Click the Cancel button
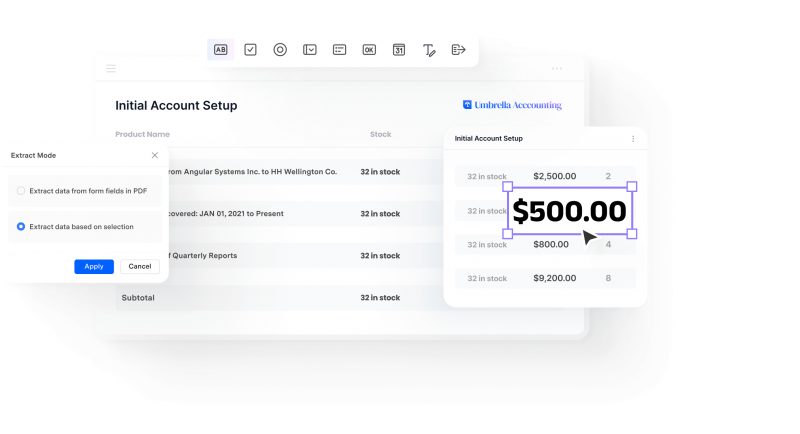The width and height of the screenshot is (800, 434). click(x=140, y=266)
